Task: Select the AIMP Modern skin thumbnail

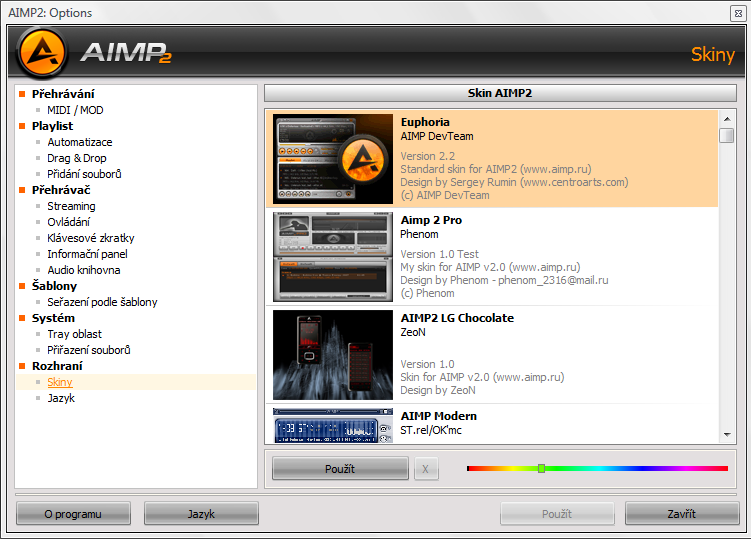Action: pos(332,425)
